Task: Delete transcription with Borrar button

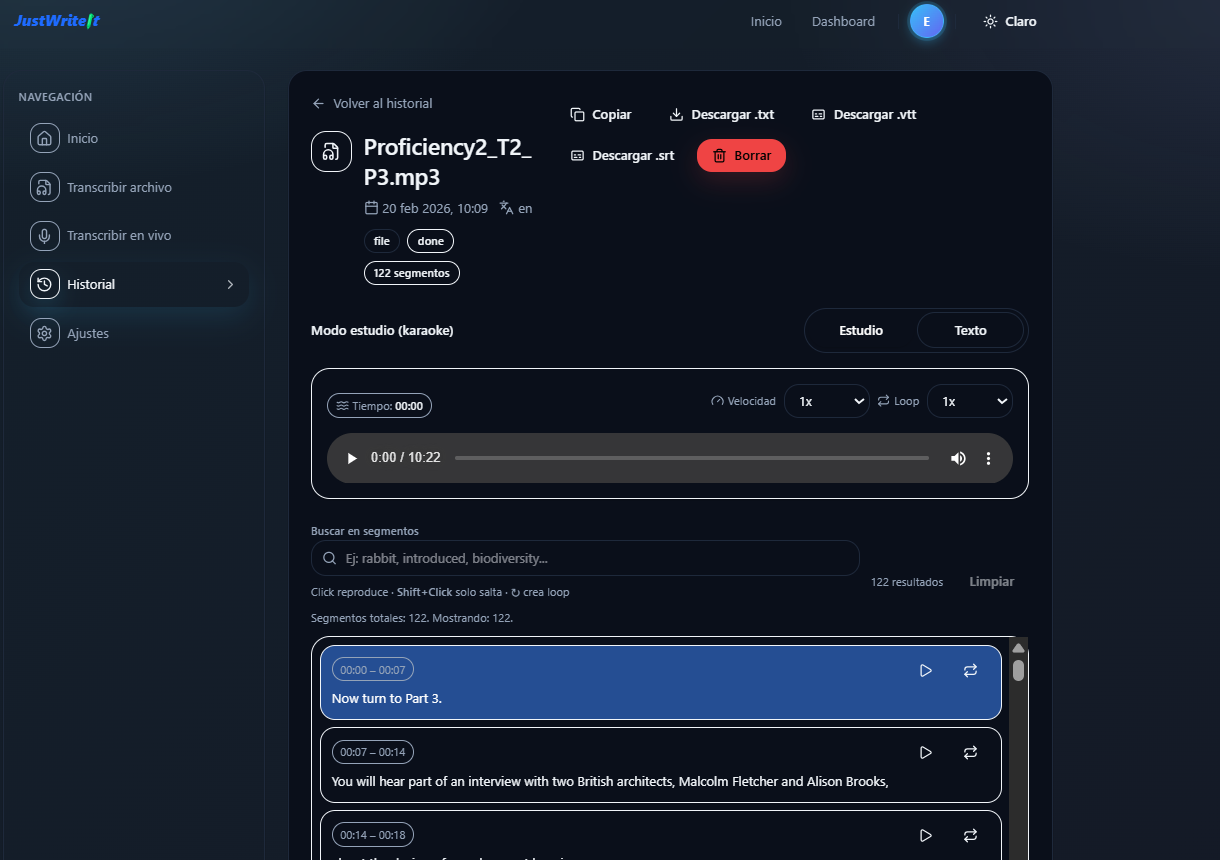Action: (x=741, y=156)
